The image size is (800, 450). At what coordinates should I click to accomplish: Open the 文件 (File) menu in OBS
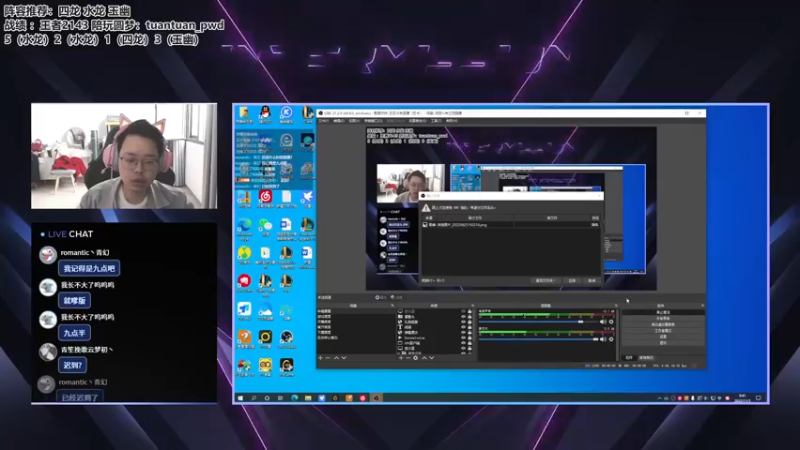tap(323, 121)
